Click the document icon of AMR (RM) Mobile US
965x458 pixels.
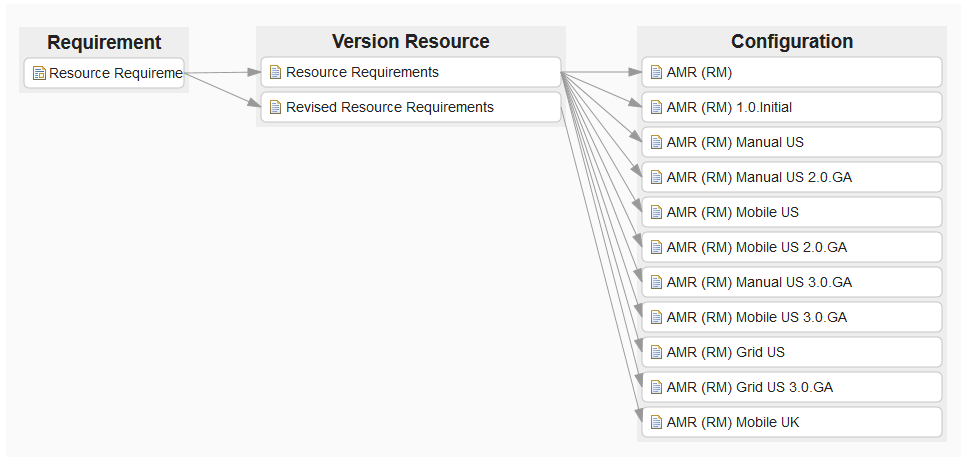656,212
